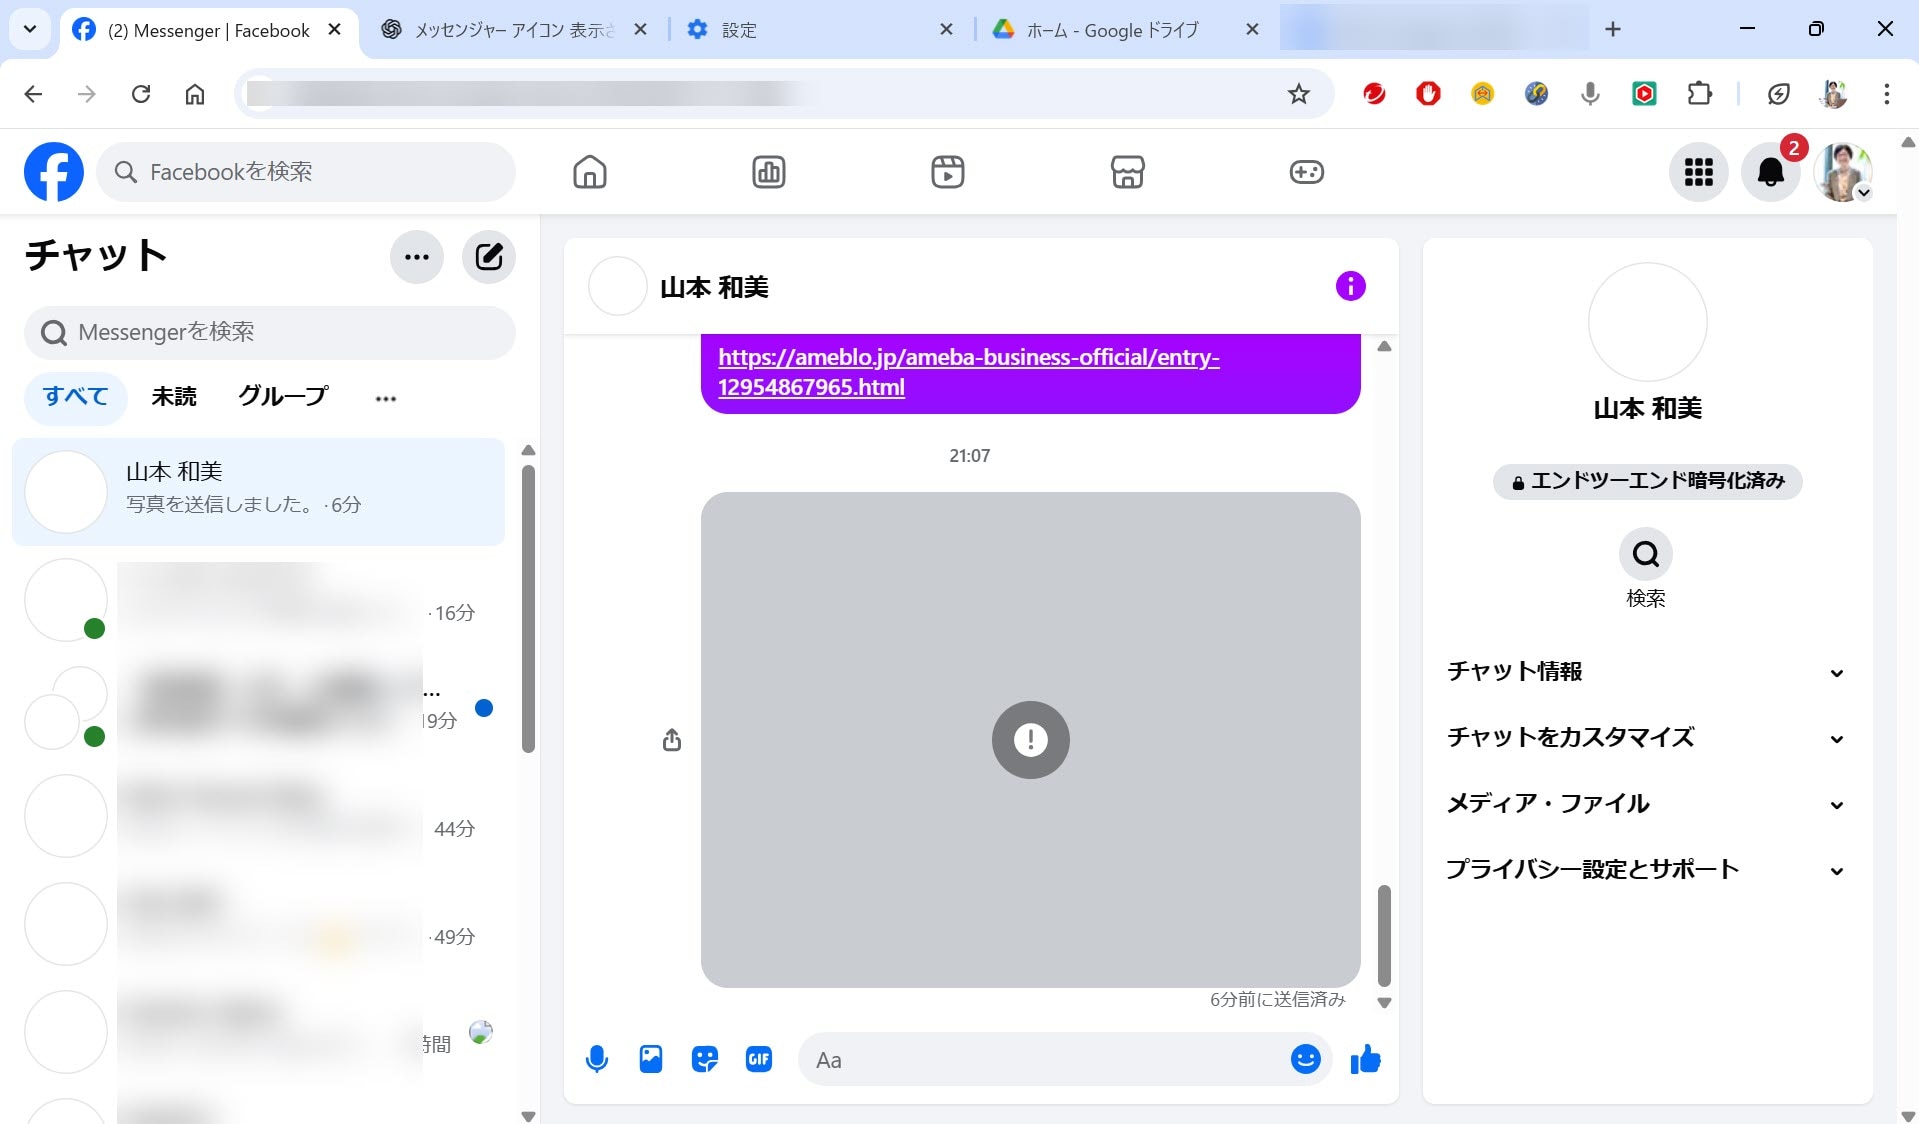Open Facebook notifications bell

click(x=1770, y=172)
